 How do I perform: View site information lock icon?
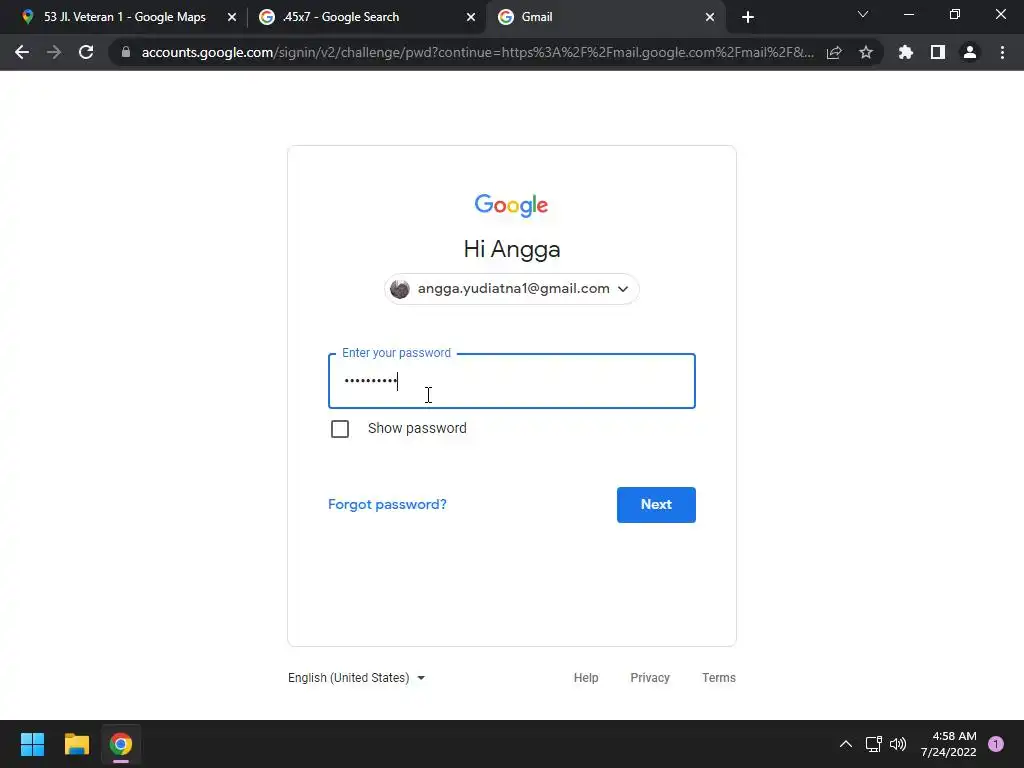click(x=126, y=52)
